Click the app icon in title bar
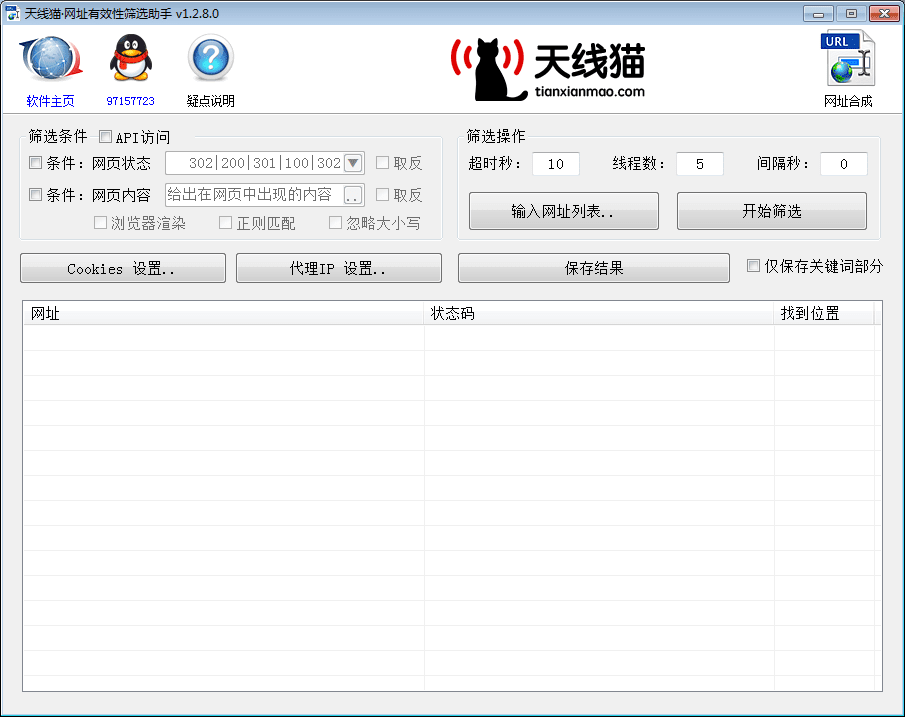 pos(12,13)
